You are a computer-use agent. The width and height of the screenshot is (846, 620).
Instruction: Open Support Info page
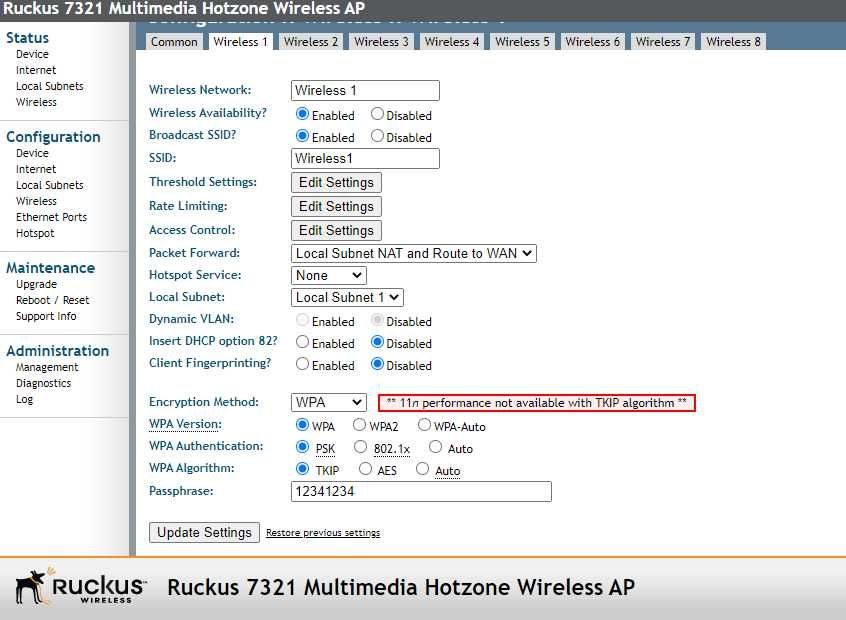tap(46, 316)
